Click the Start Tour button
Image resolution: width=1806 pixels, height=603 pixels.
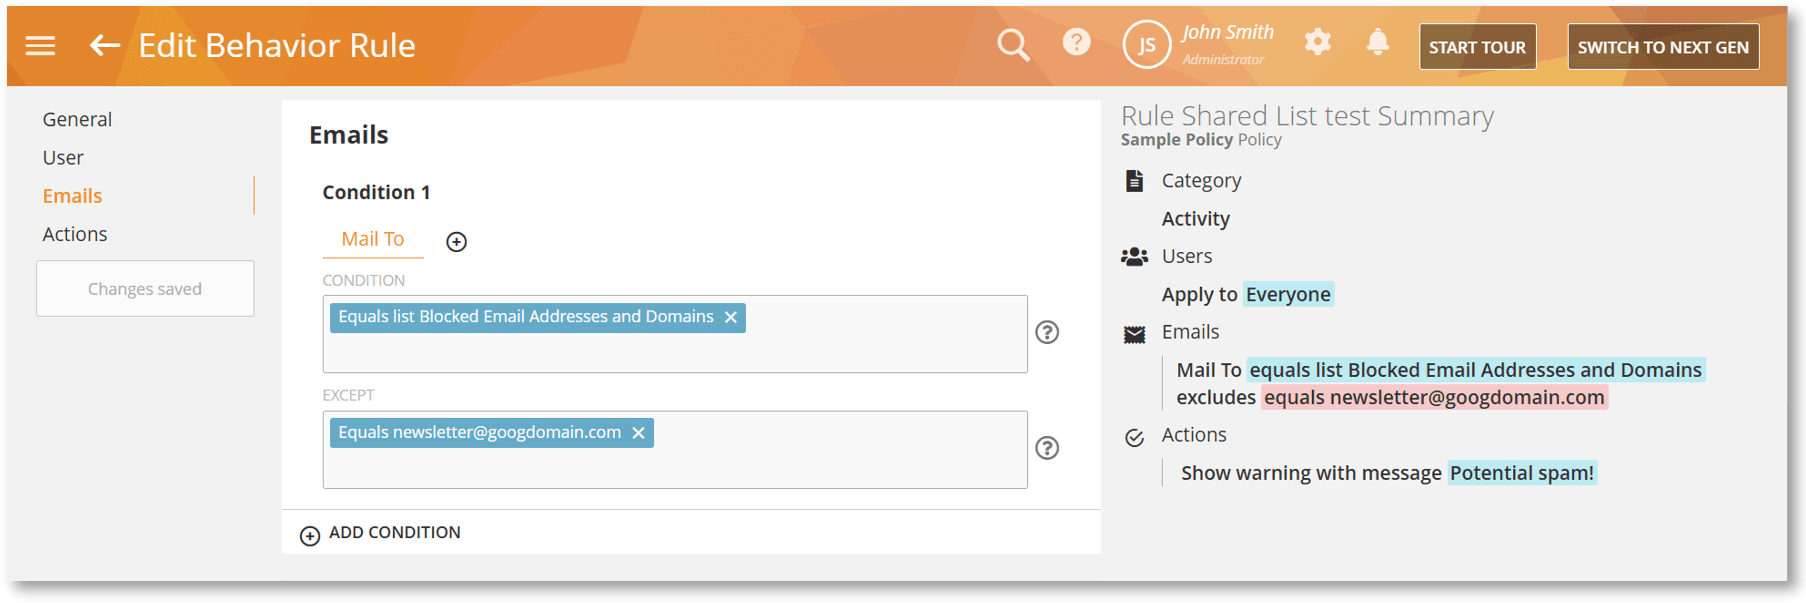[x=1476, y=47]
